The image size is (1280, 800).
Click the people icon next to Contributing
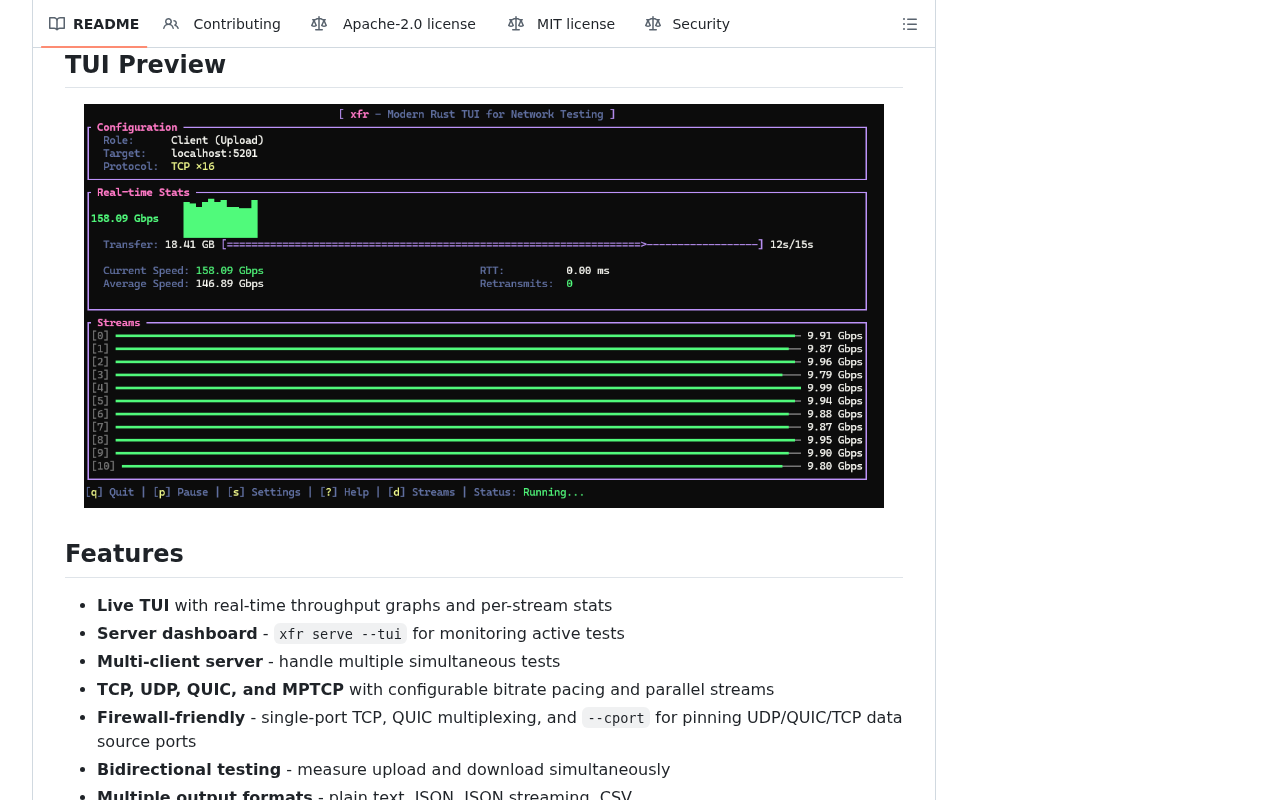click(170, 24)
